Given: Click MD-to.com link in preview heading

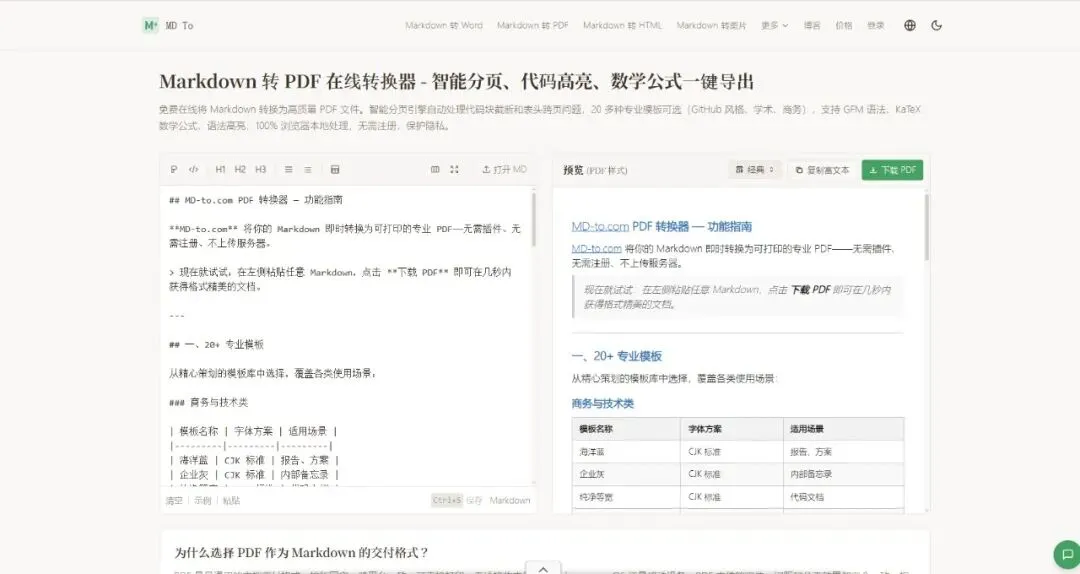Looking at the screenshot, I should 600,227.
